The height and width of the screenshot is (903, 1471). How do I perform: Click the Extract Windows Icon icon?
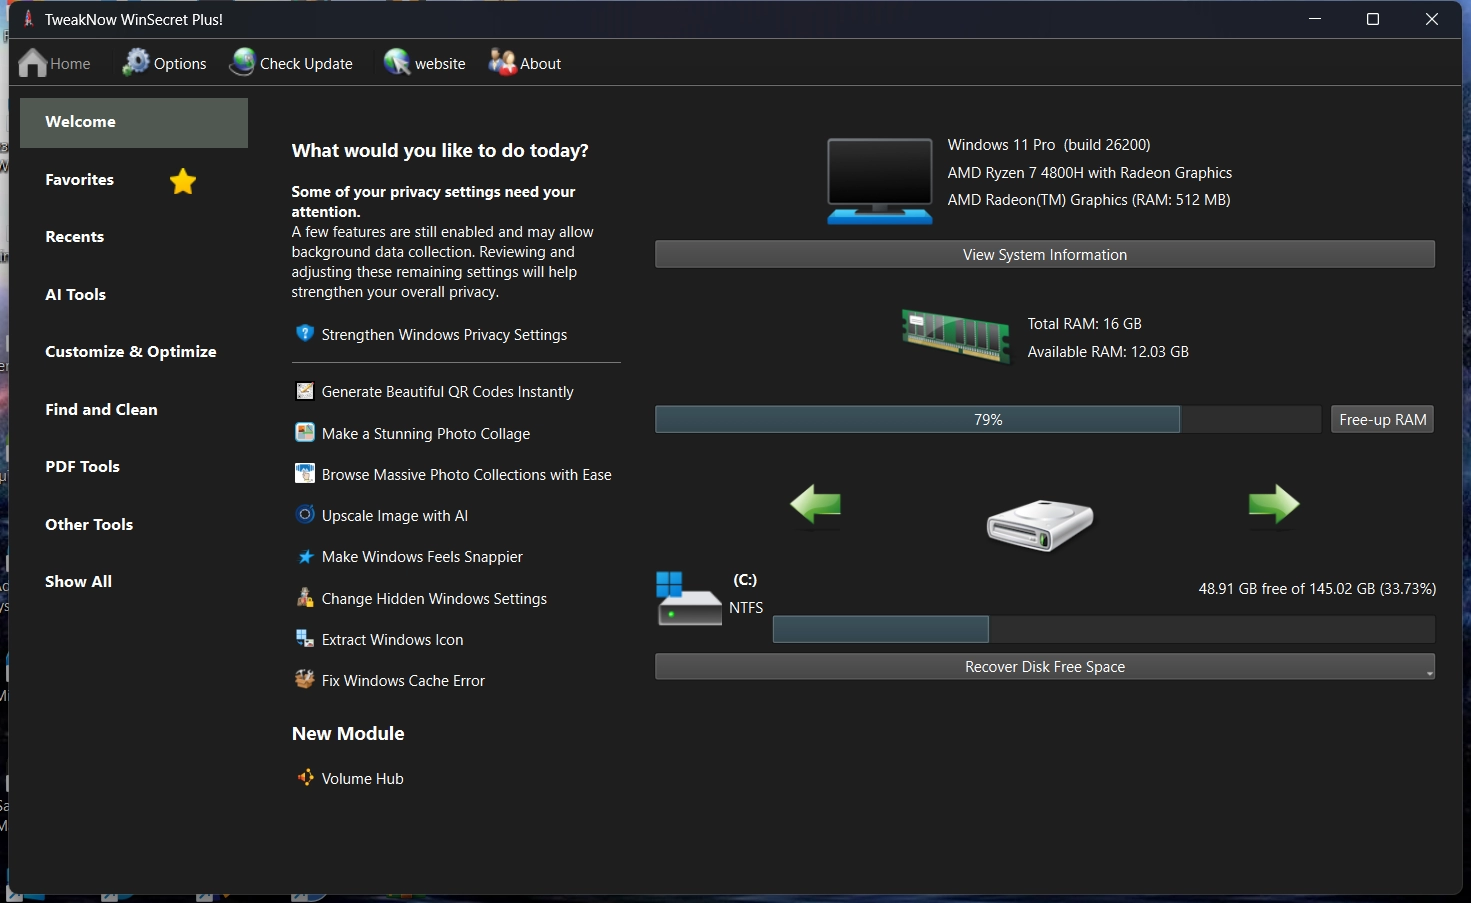305,638
